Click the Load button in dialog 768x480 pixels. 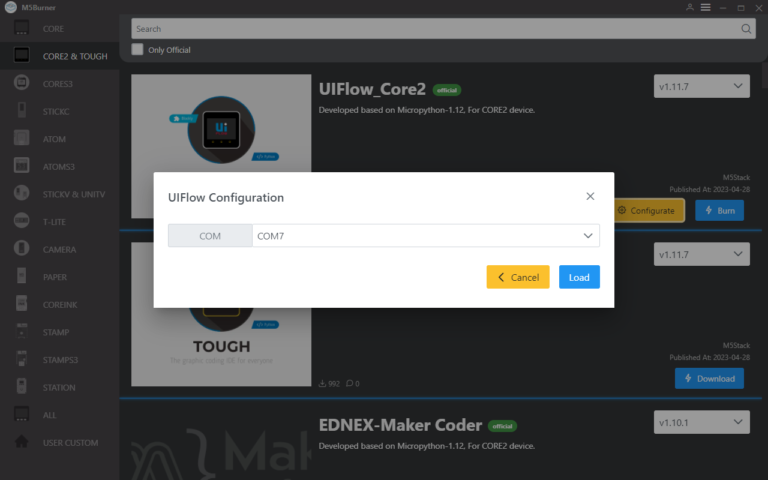pyautogui.click(x=579, y=277)
